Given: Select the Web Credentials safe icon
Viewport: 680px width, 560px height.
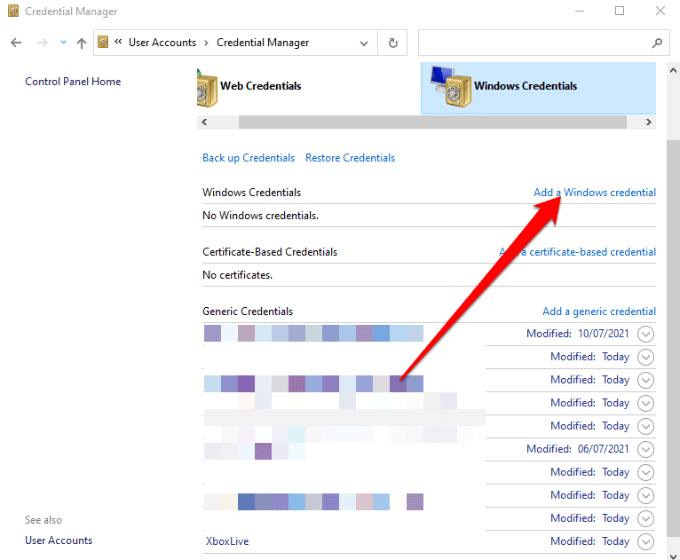Looking at the screenshot, I should [x=208, y=87].
